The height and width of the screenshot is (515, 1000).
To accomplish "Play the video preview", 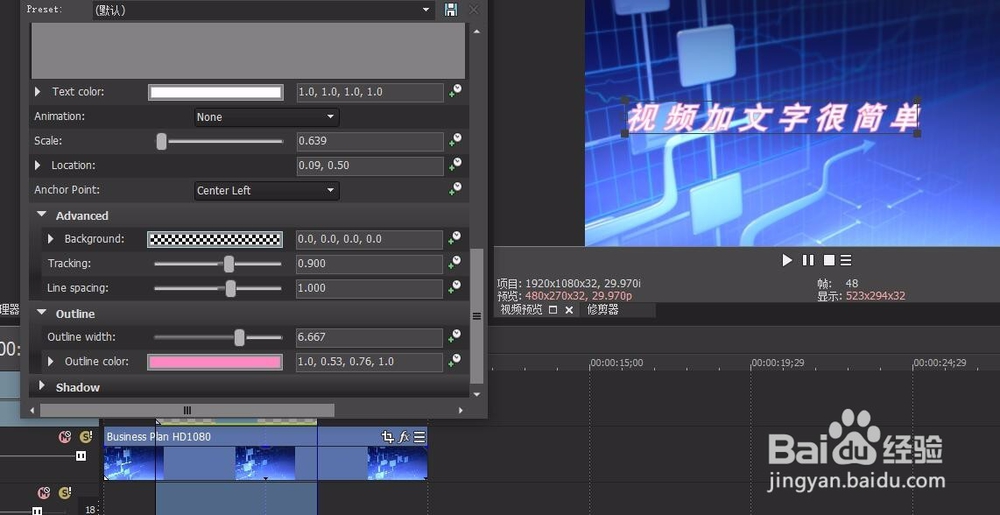I will (787, 260).
